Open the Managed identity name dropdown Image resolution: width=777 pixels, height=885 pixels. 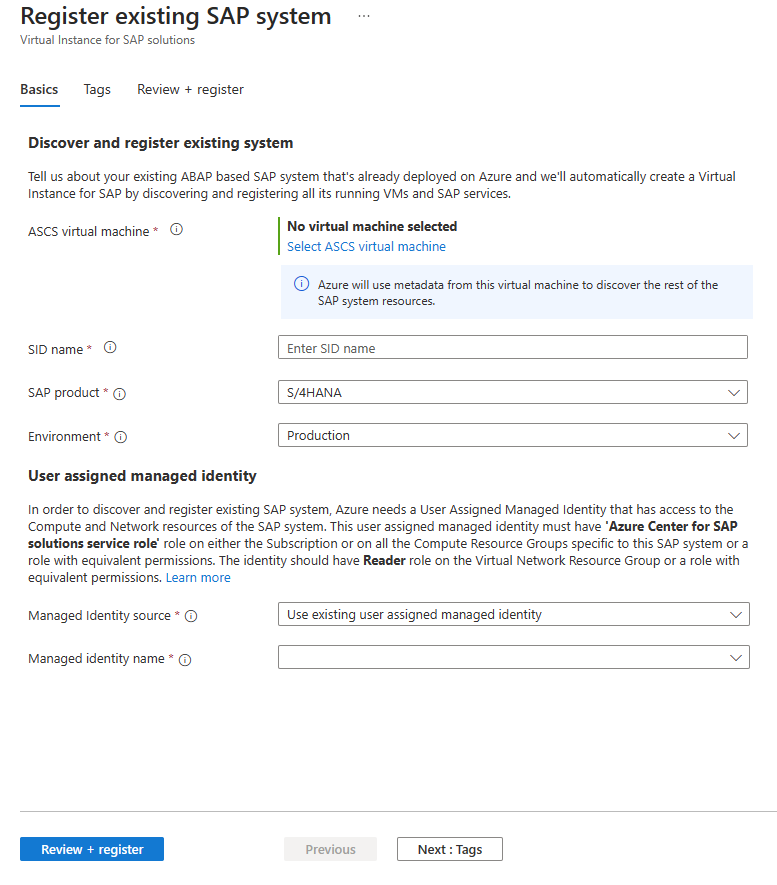click(x=513, y=658)
